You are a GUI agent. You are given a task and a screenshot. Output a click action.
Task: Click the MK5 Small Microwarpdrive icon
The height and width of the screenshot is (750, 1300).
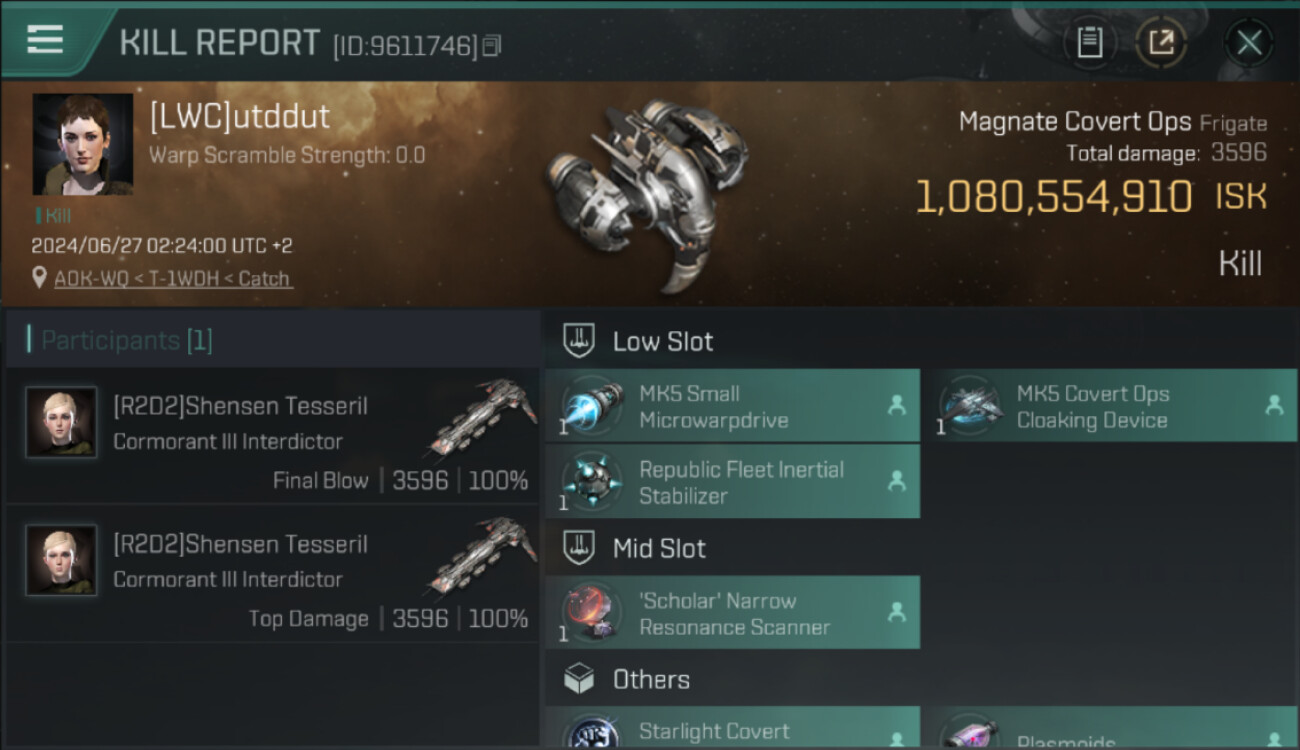(x=591, y=406)
